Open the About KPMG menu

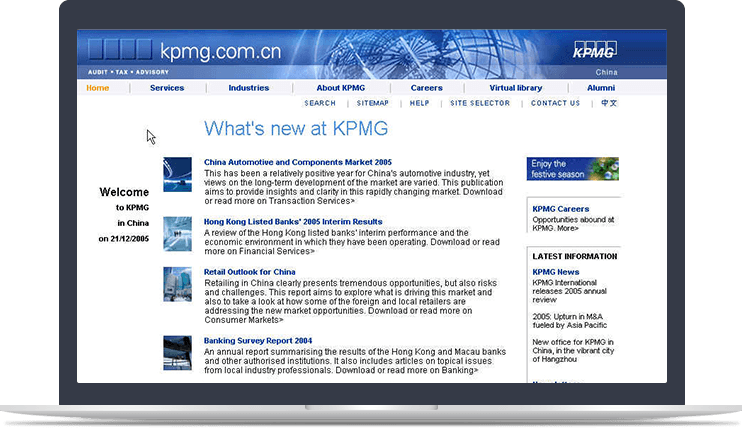[x=340, y=88]
